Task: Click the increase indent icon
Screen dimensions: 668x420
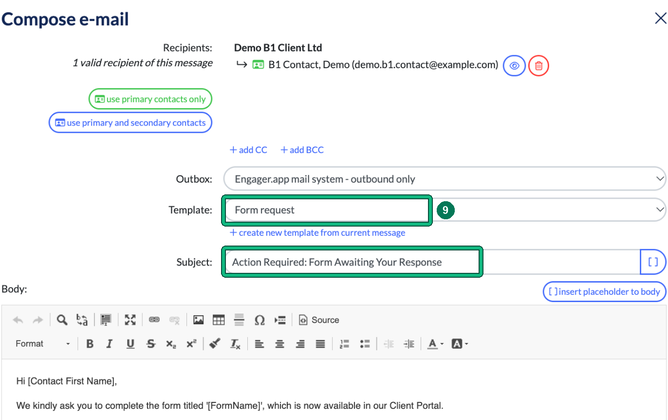Action: [x=409, y=344]
